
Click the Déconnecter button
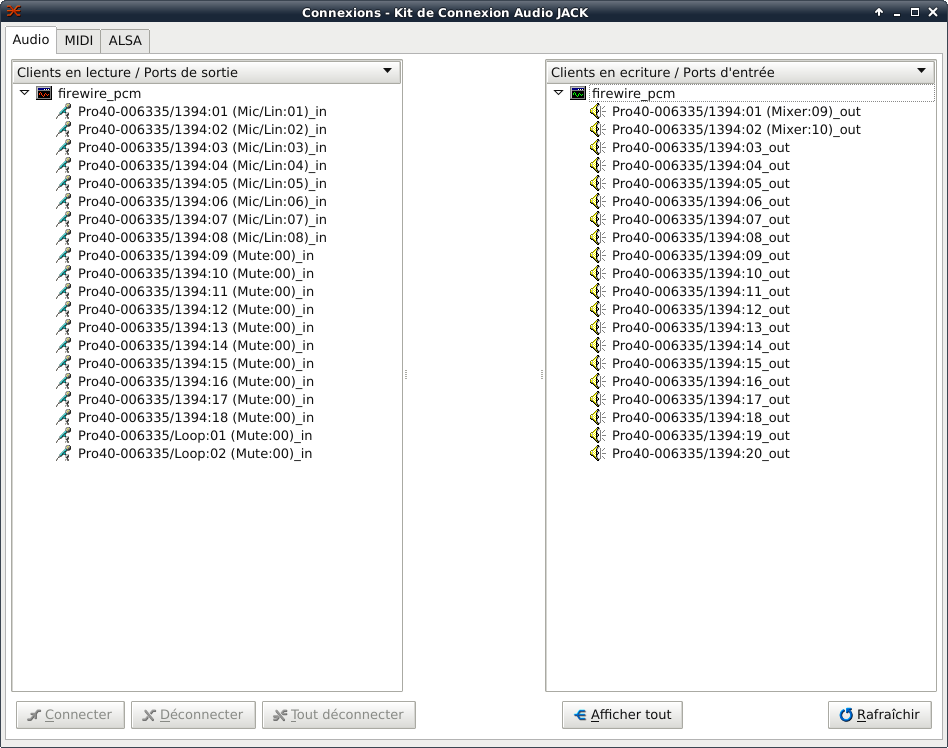pyautogui.click(x=193, y=715)
